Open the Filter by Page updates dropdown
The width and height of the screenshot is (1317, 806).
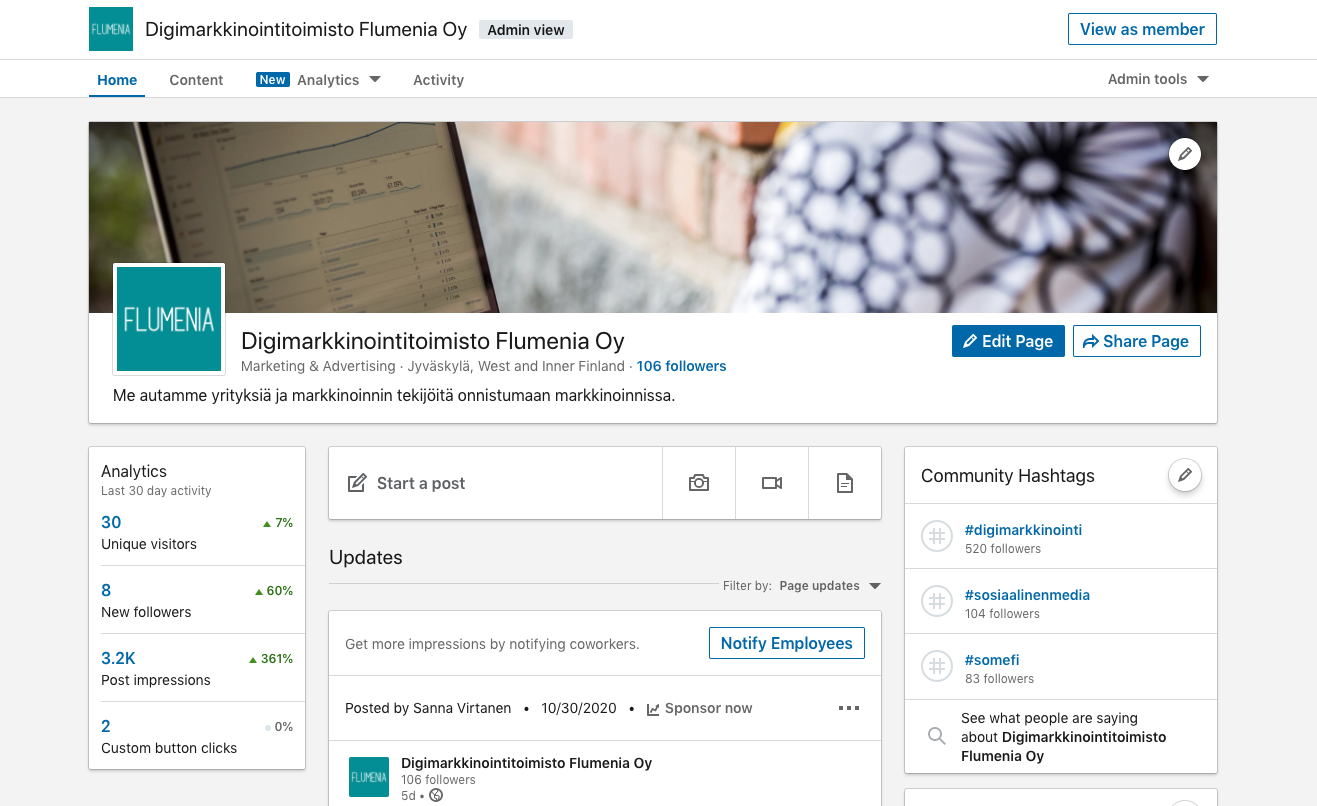coord(830,586)
